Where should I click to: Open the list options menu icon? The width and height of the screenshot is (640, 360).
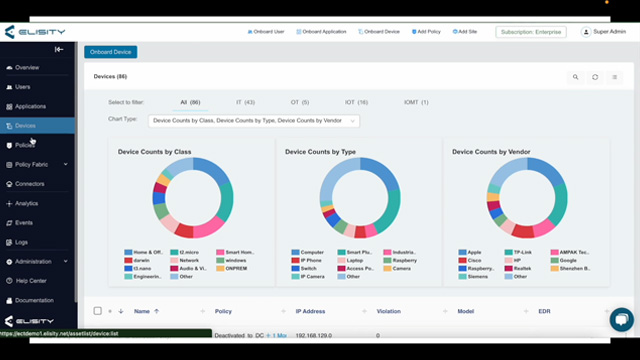(614, 77)
